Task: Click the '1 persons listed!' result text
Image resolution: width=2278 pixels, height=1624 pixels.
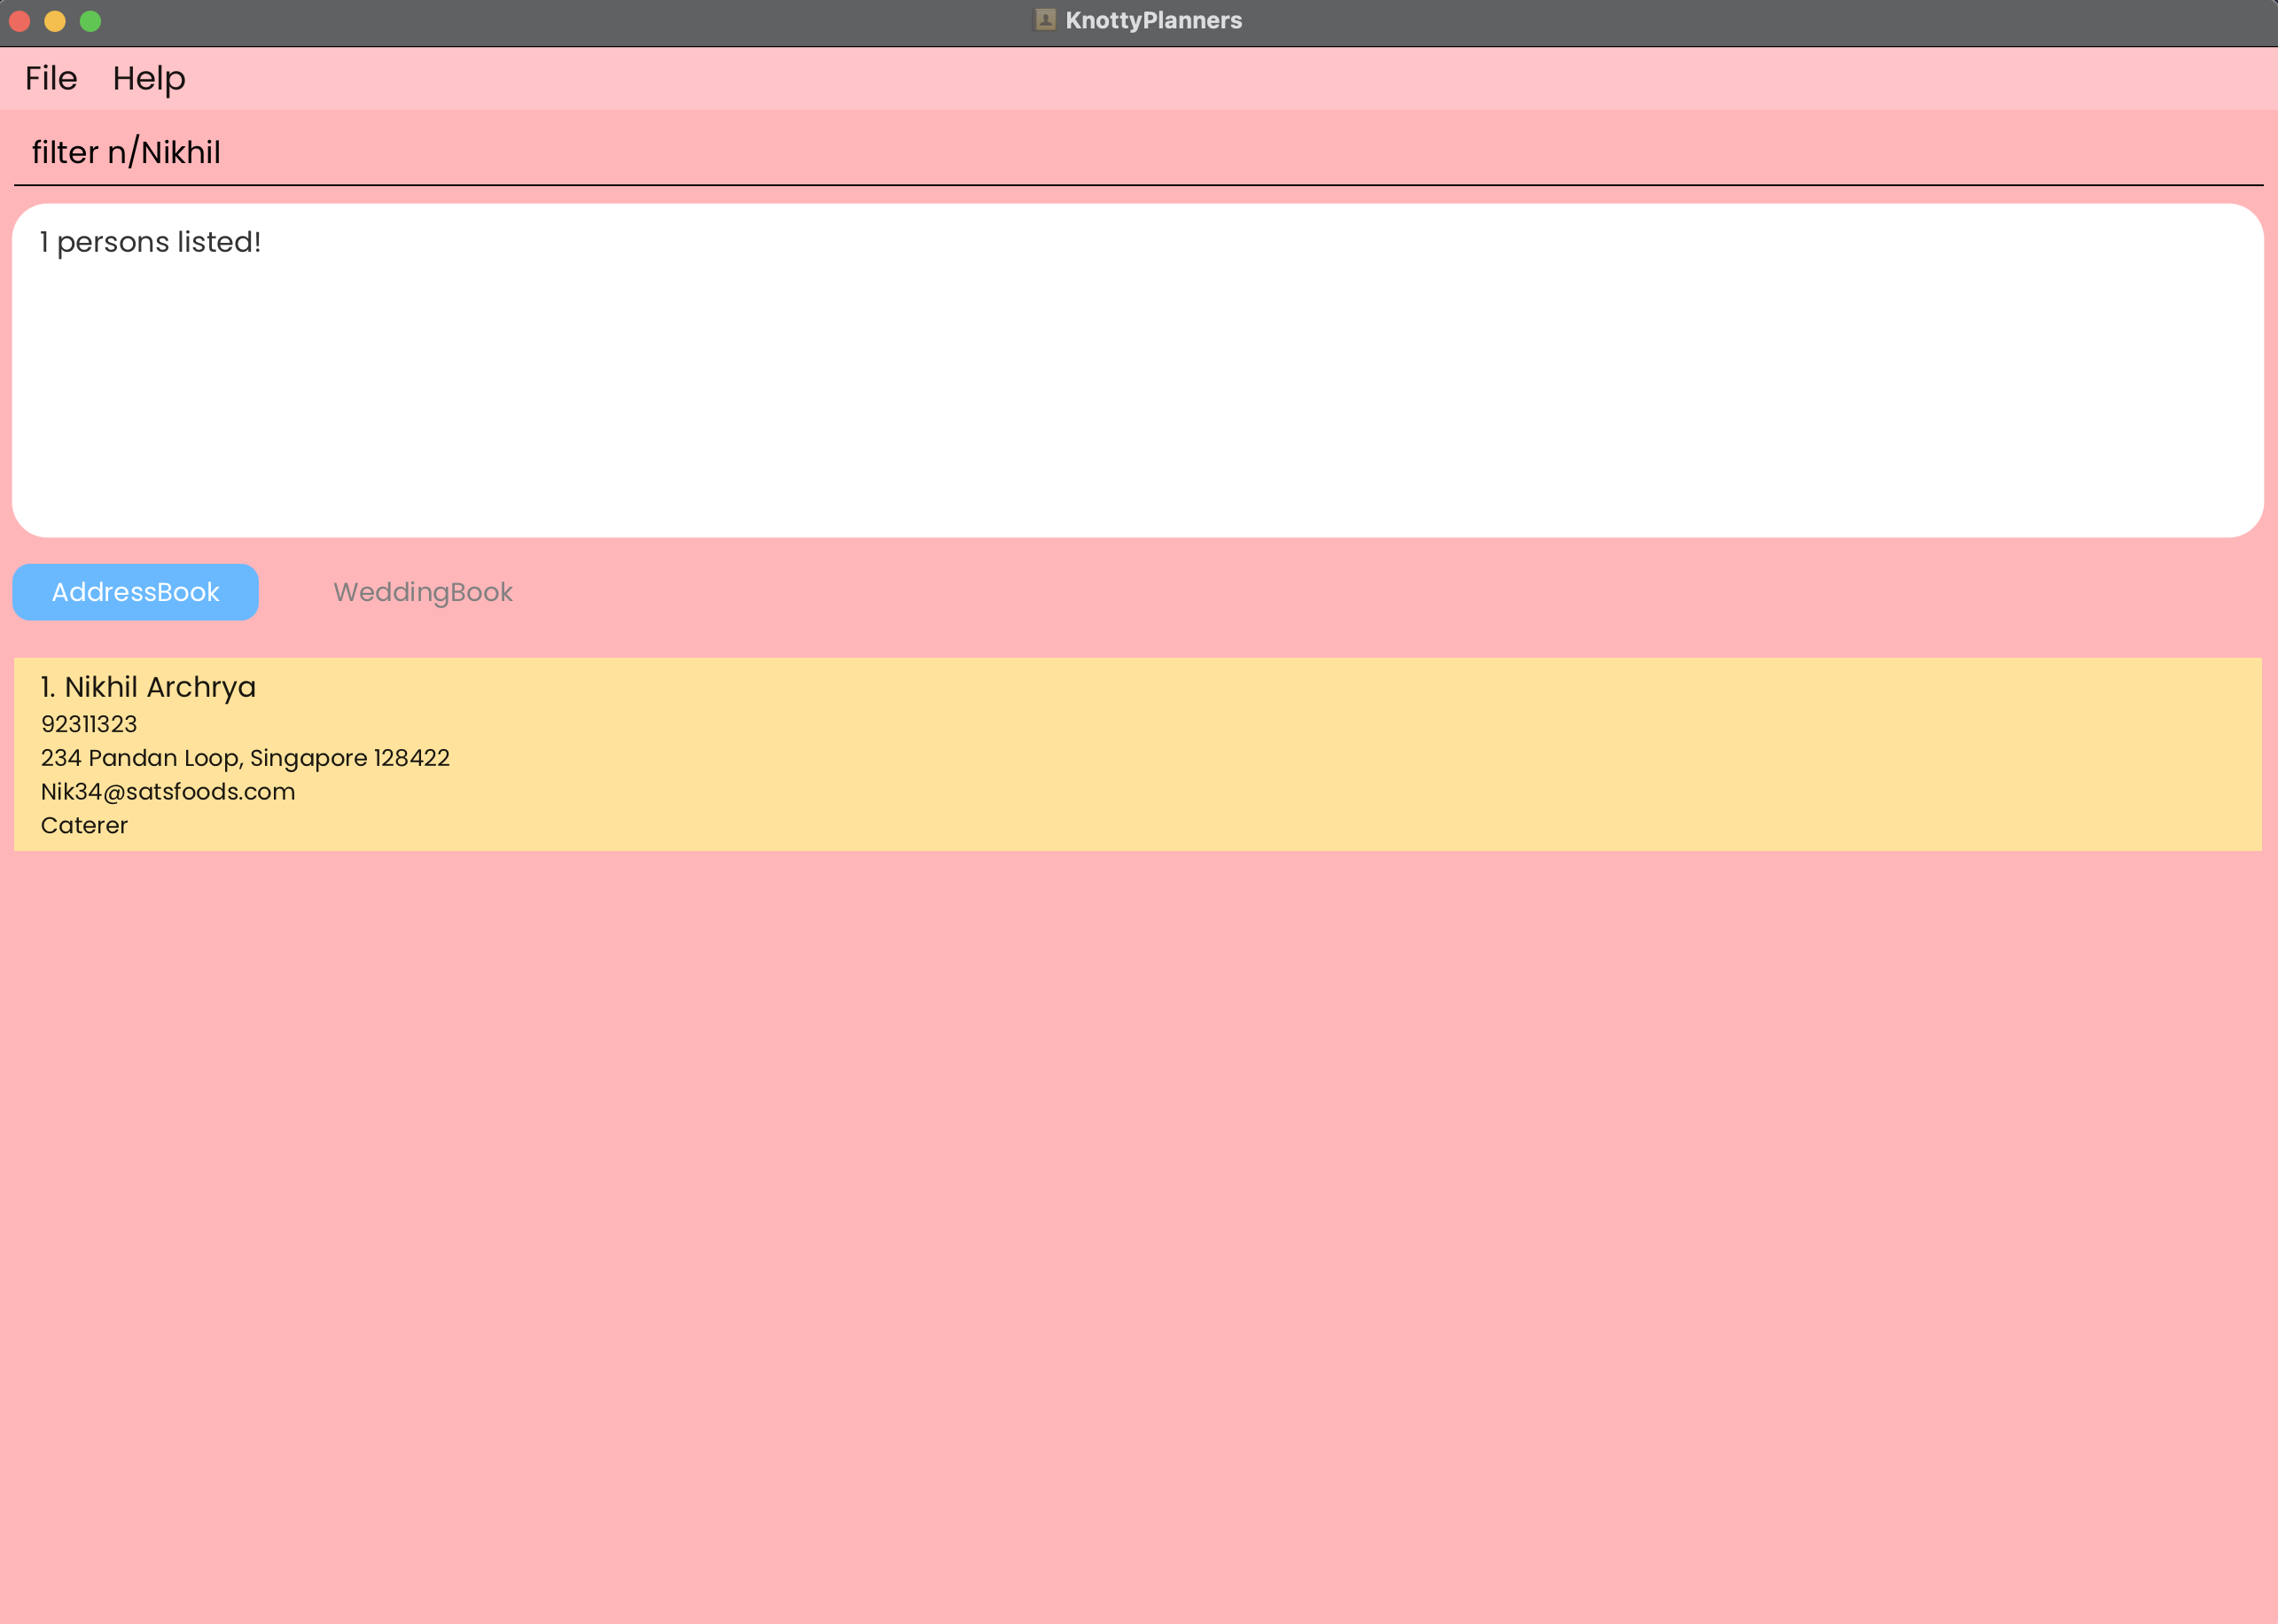Action: click(x=150, y=242)
